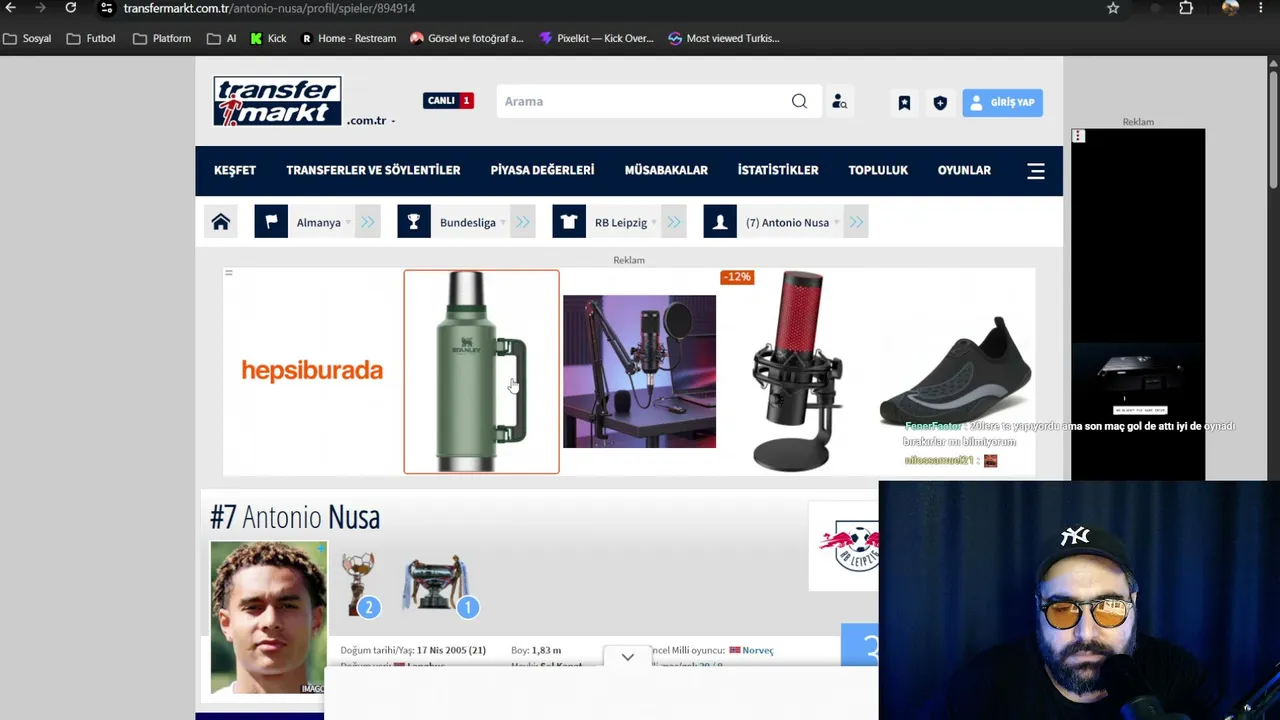Click the home breadcrumb icon

click(x=221, y=222)
